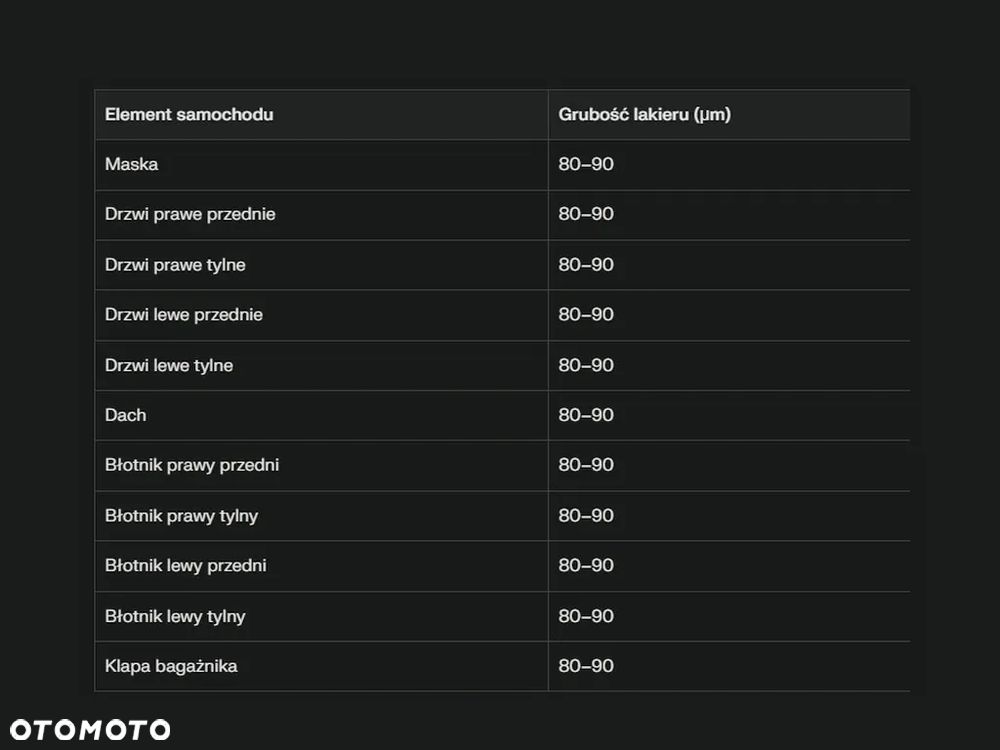
Task: Click the 80–90 value for Błotnik prawy przedni
Action: (586, 465)
